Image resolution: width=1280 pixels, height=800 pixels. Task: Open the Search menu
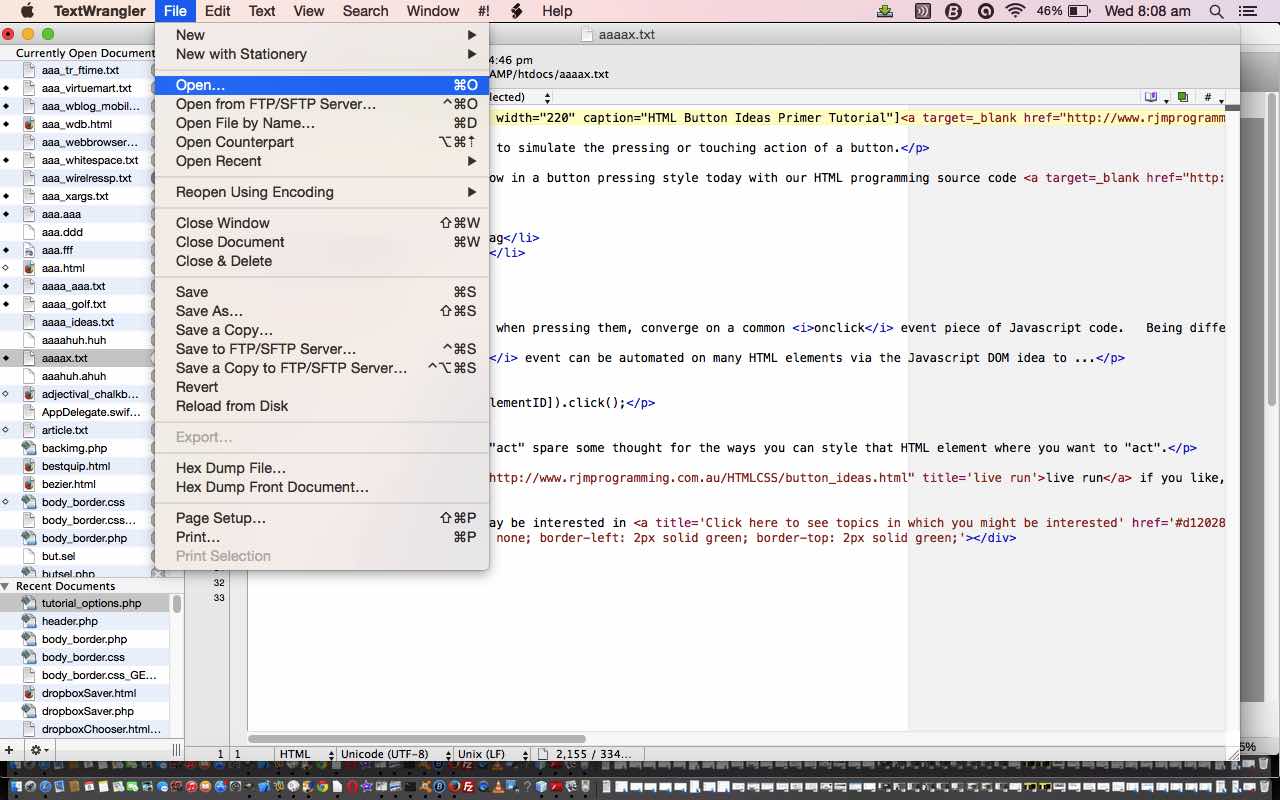[365, 11]
